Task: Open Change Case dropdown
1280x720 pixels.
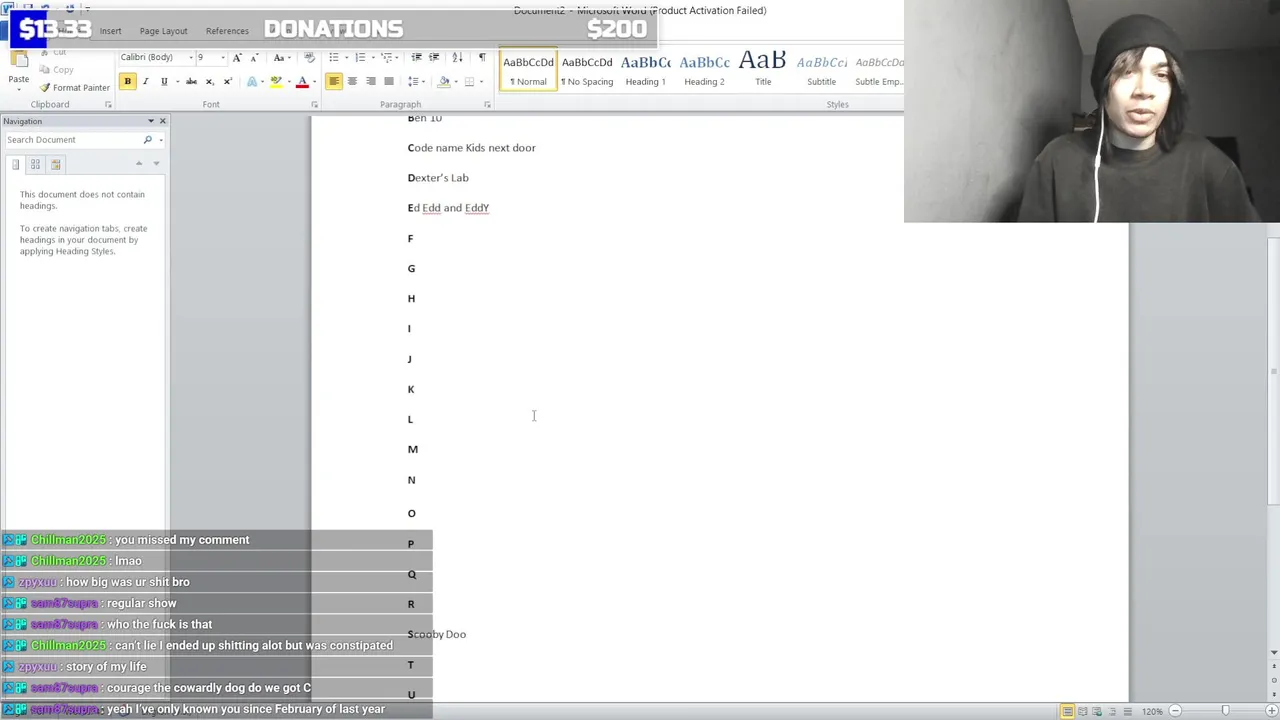Action: (281, 57)
